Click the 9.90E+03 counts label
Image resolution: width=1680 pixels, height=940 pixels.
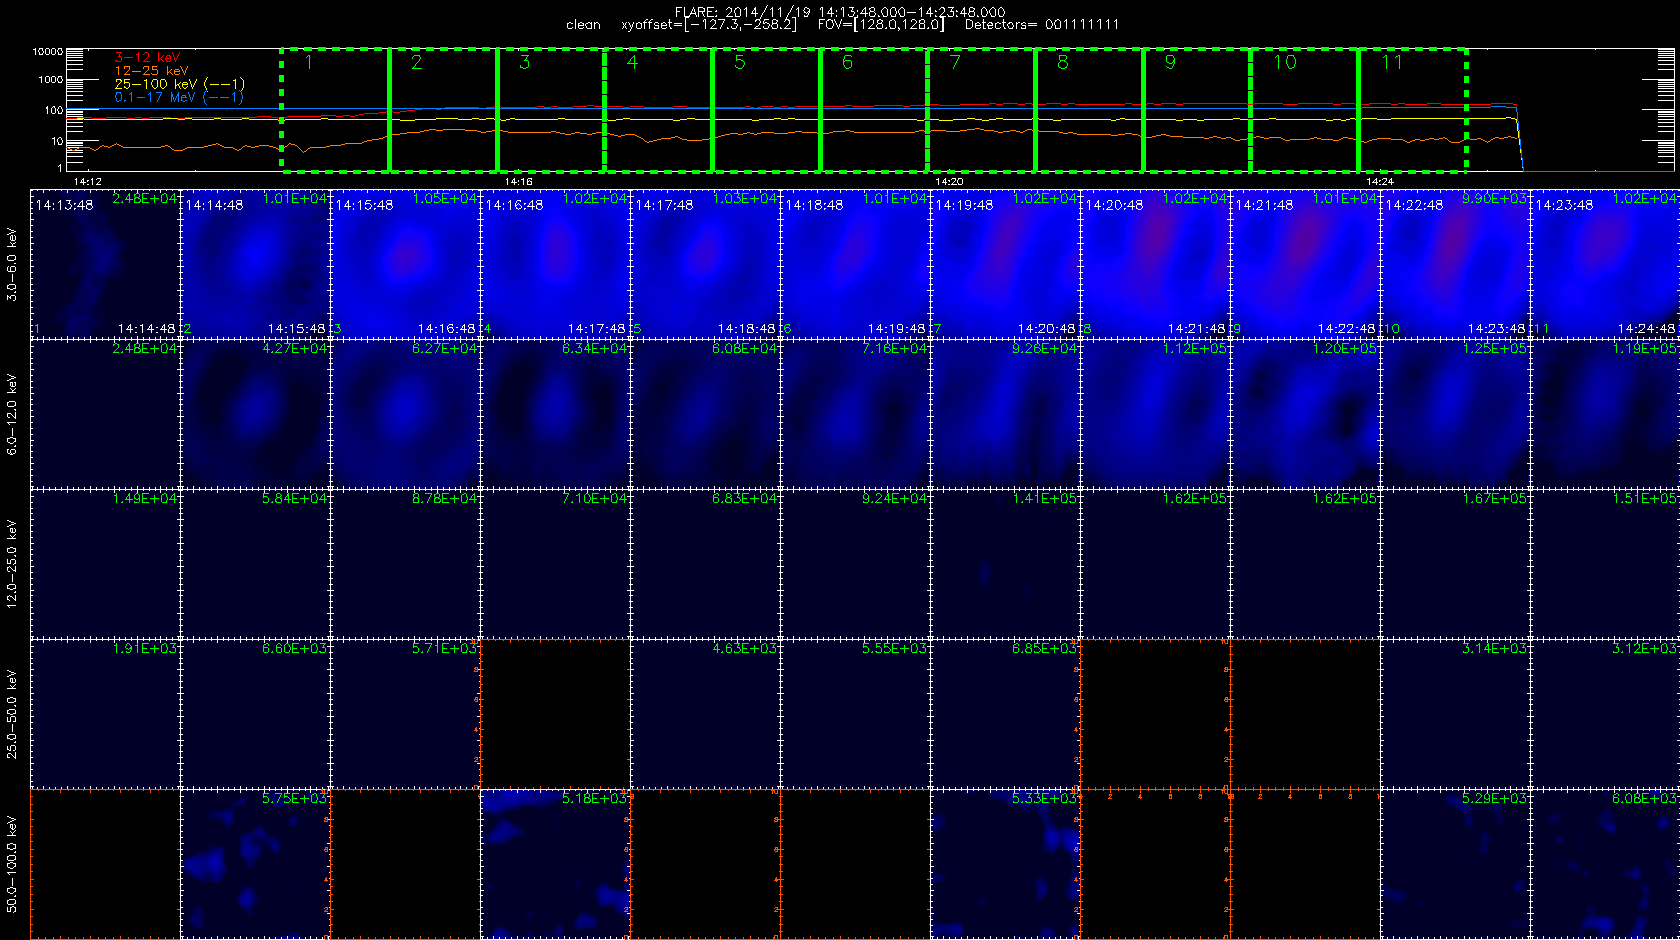tap(1494, 199)
